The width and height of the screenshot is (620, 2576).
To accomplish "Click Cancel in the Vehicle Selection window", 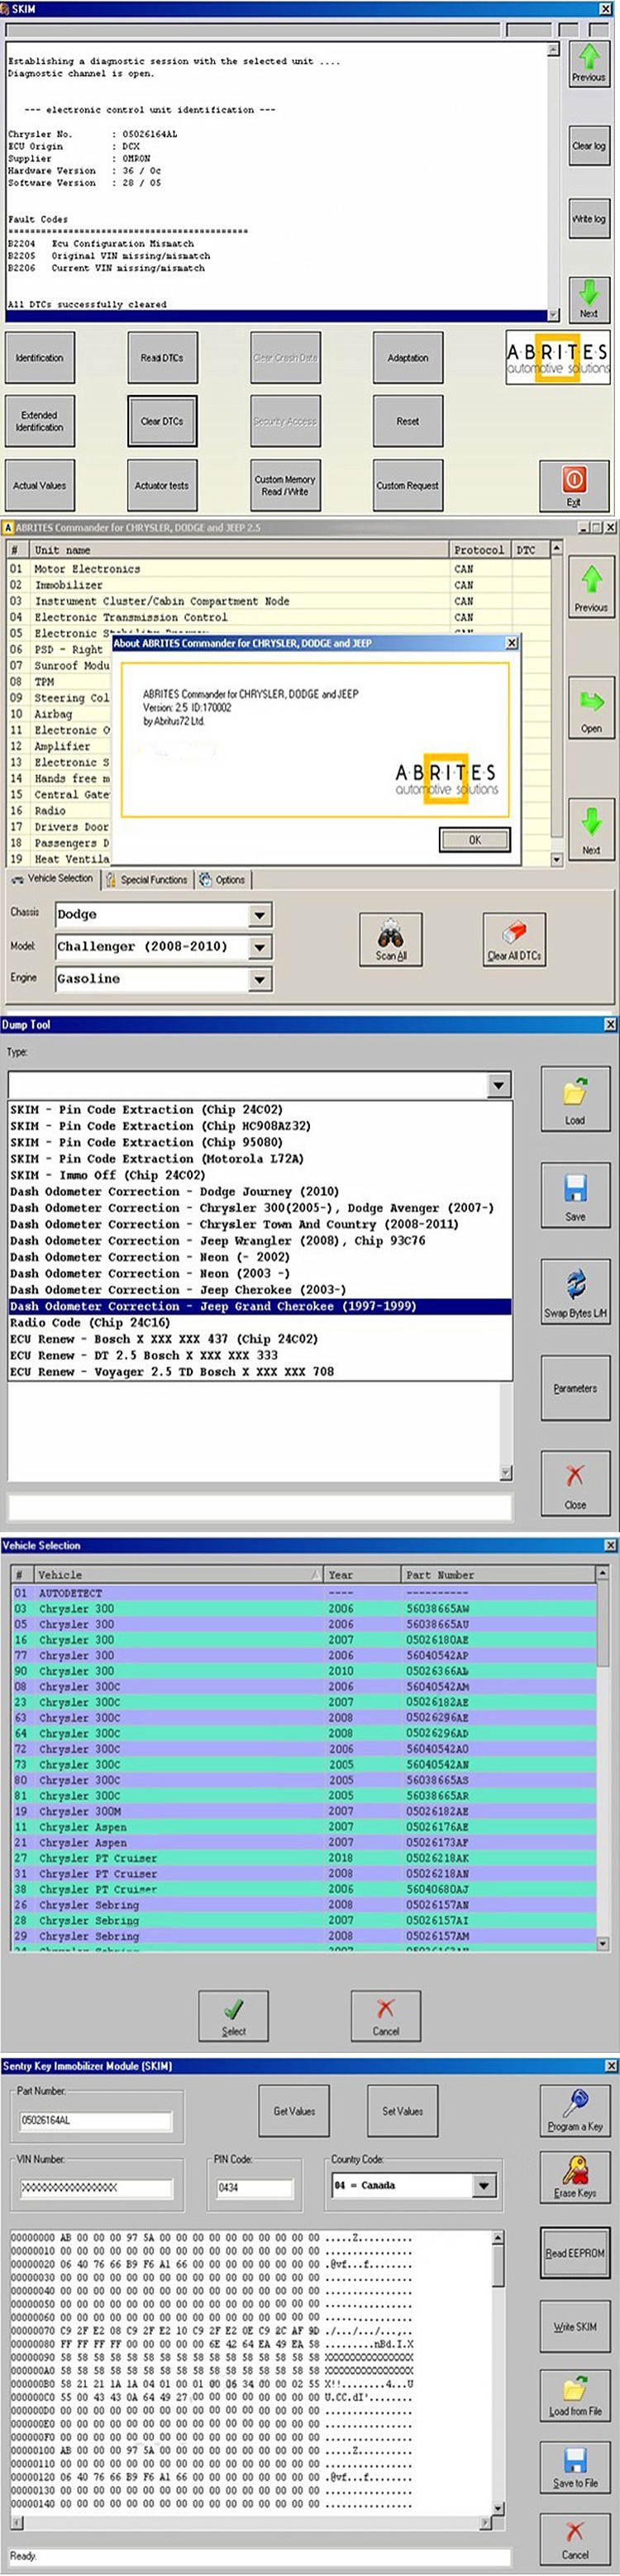I will (386, 2016).
